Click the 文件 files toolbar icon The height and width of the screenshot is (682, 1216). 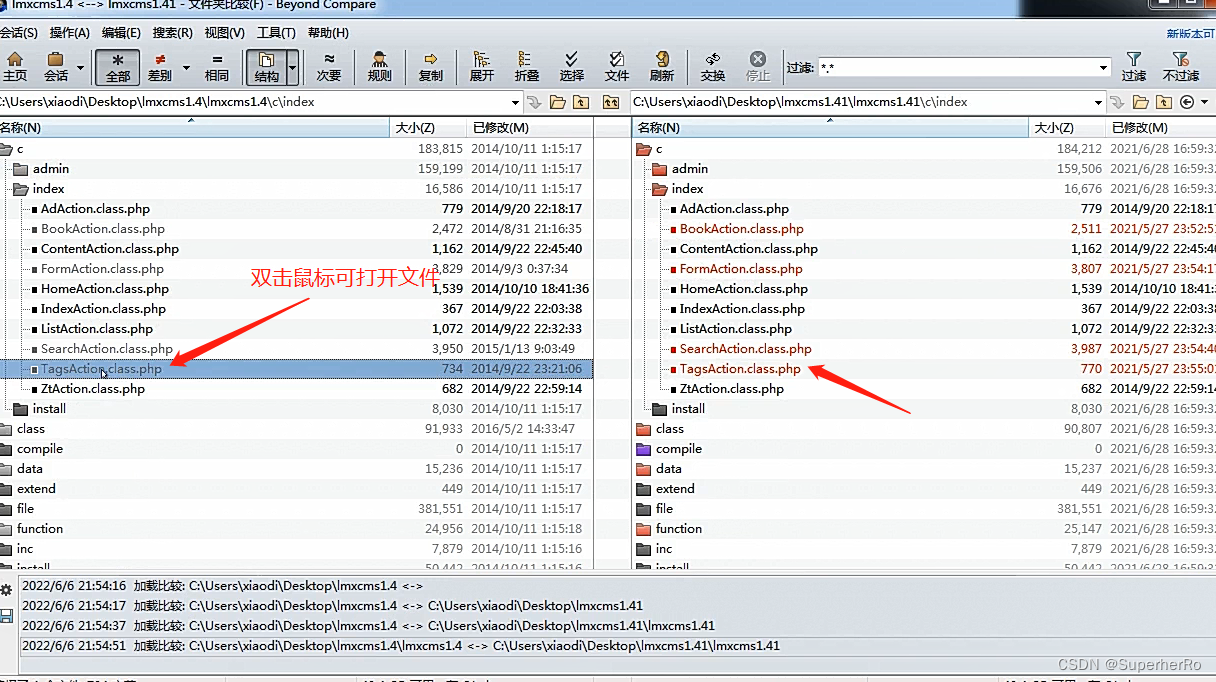coord(617,66)
